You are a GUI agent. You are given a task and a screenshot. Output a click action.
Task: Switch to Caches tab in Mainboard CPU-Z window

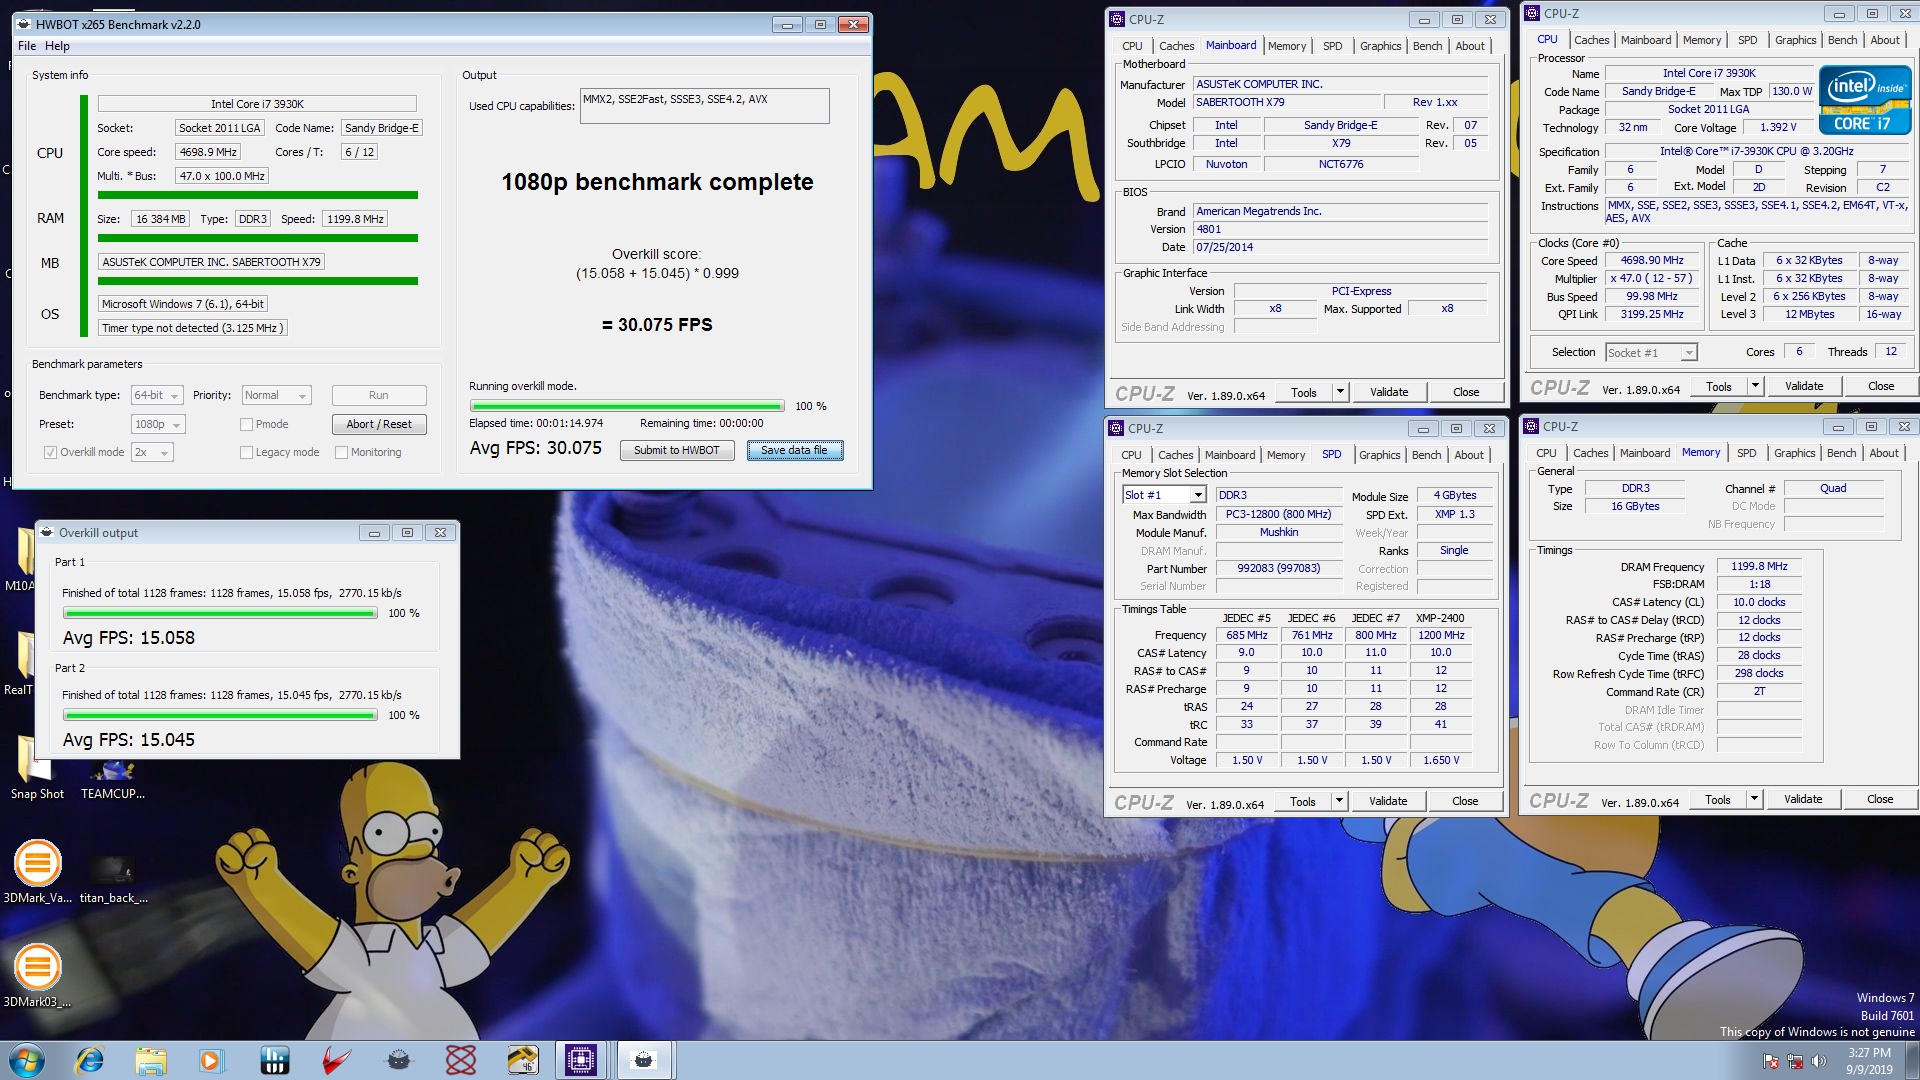coord(1176,46)
